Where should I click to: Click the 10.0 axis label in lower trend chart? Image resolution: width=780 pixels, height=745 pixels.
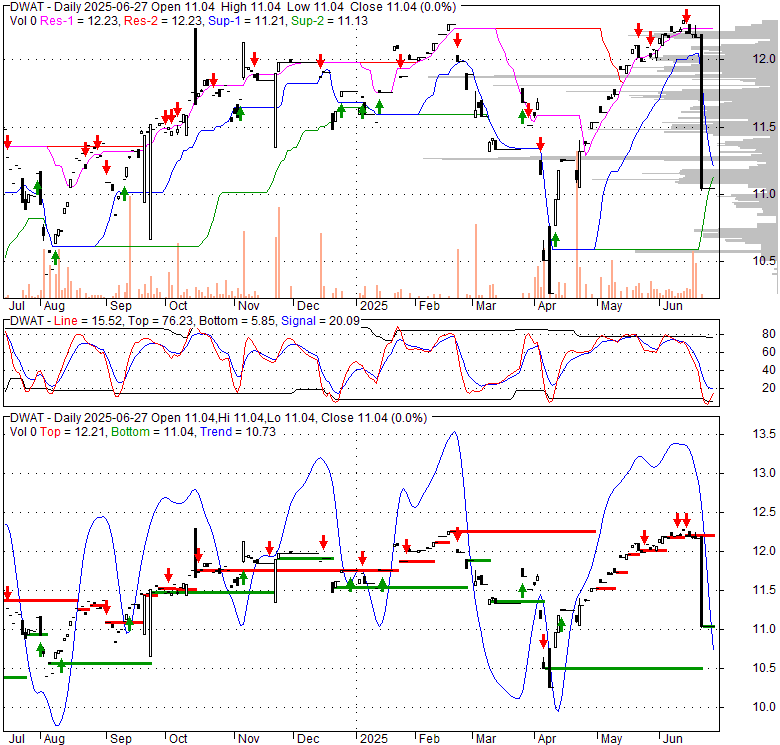(x=763, y=707)
